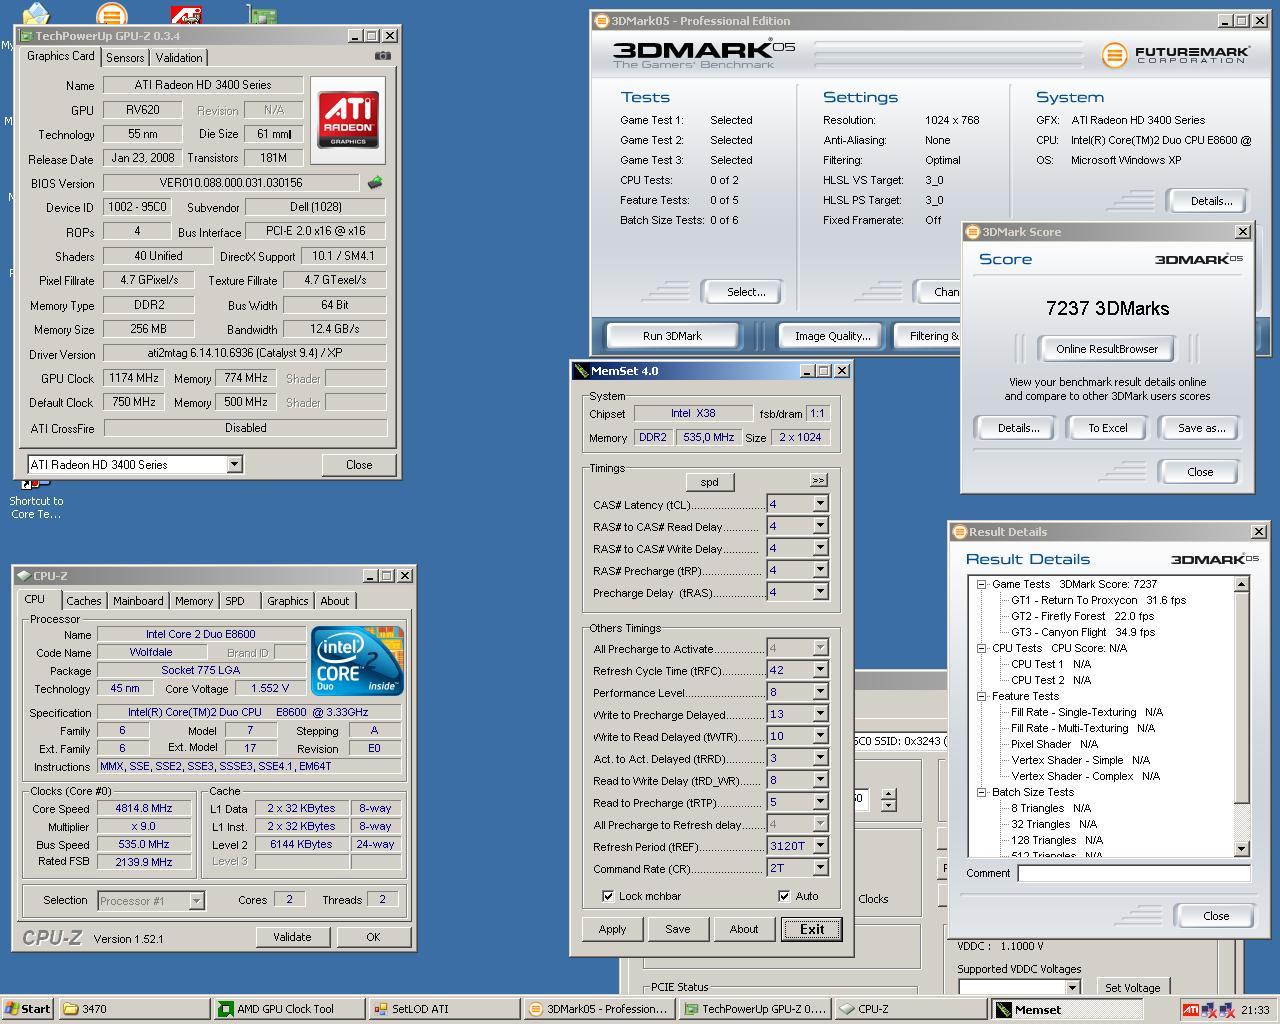
Task: Collapse the Game Tests tree node
Action: click(x=982, y=584)
